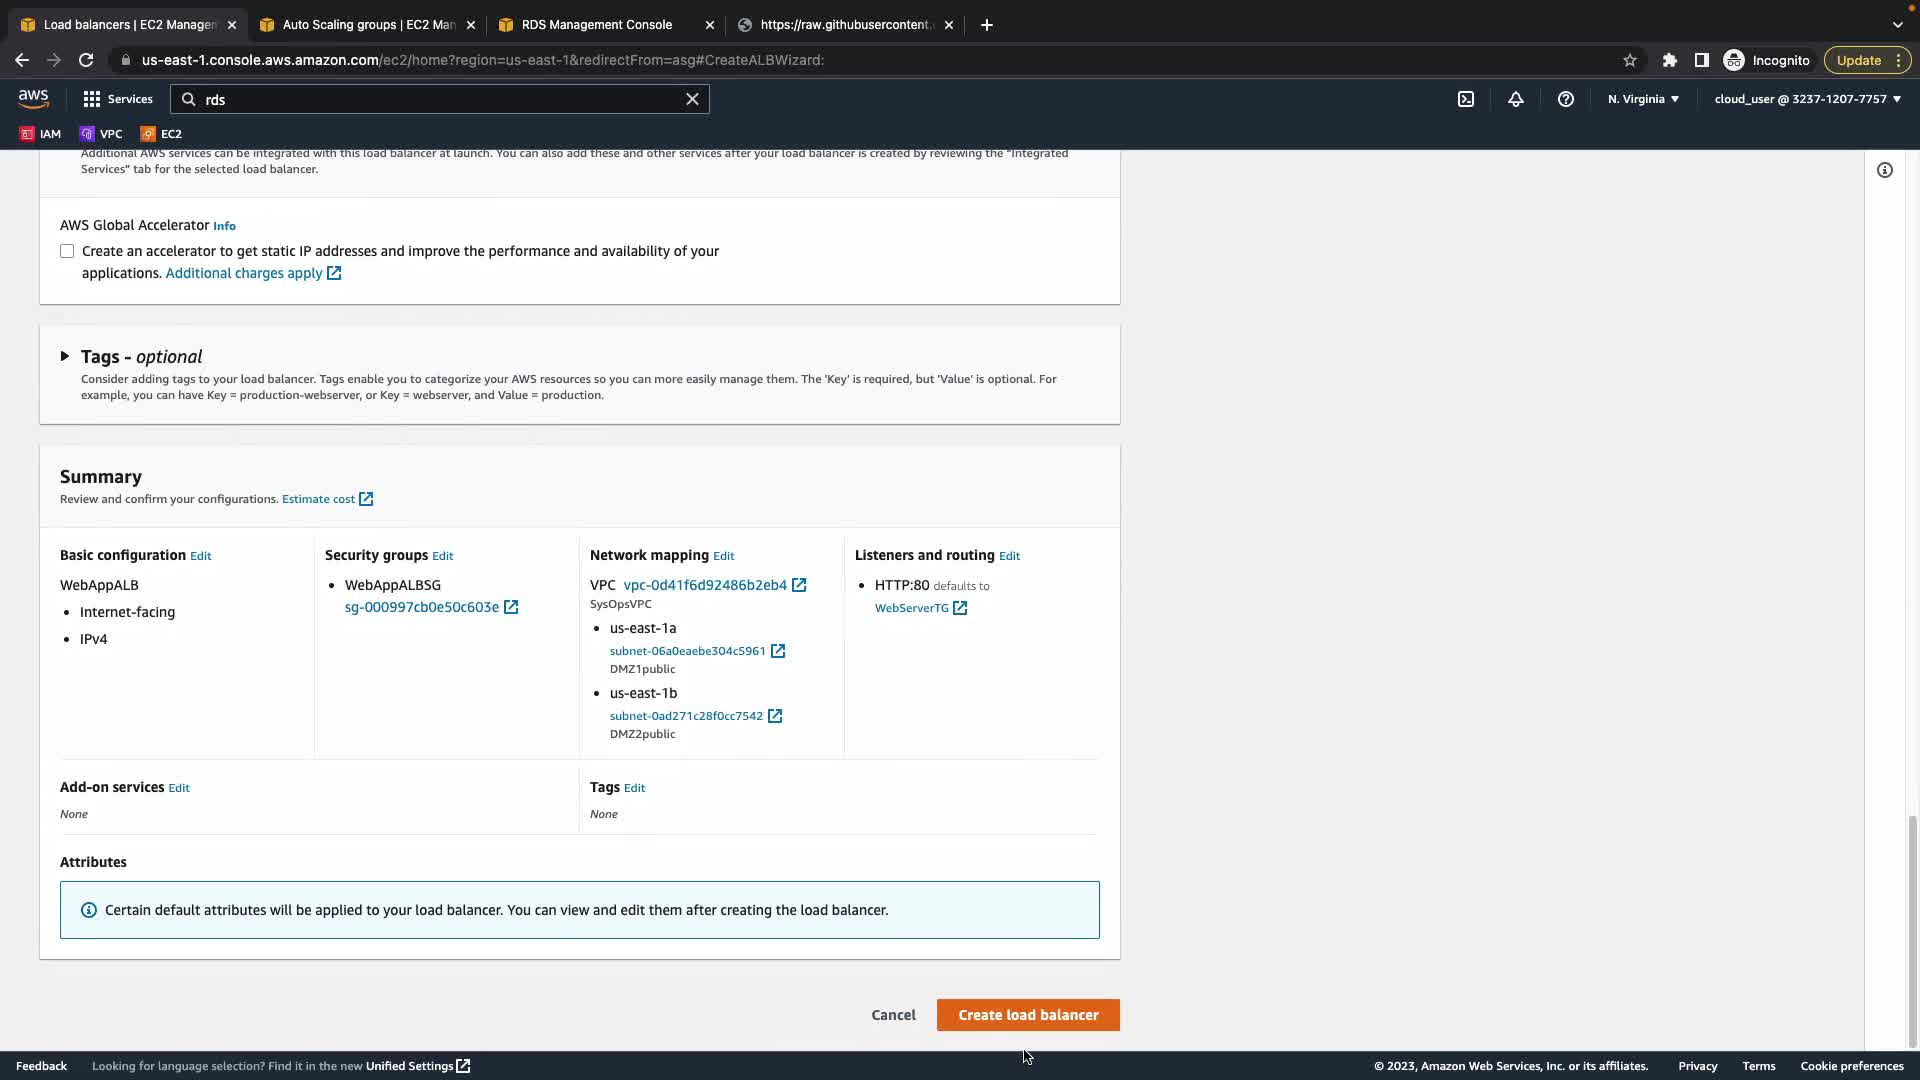
Task: Open the info panel circle icon
Action: (1885, 170)
